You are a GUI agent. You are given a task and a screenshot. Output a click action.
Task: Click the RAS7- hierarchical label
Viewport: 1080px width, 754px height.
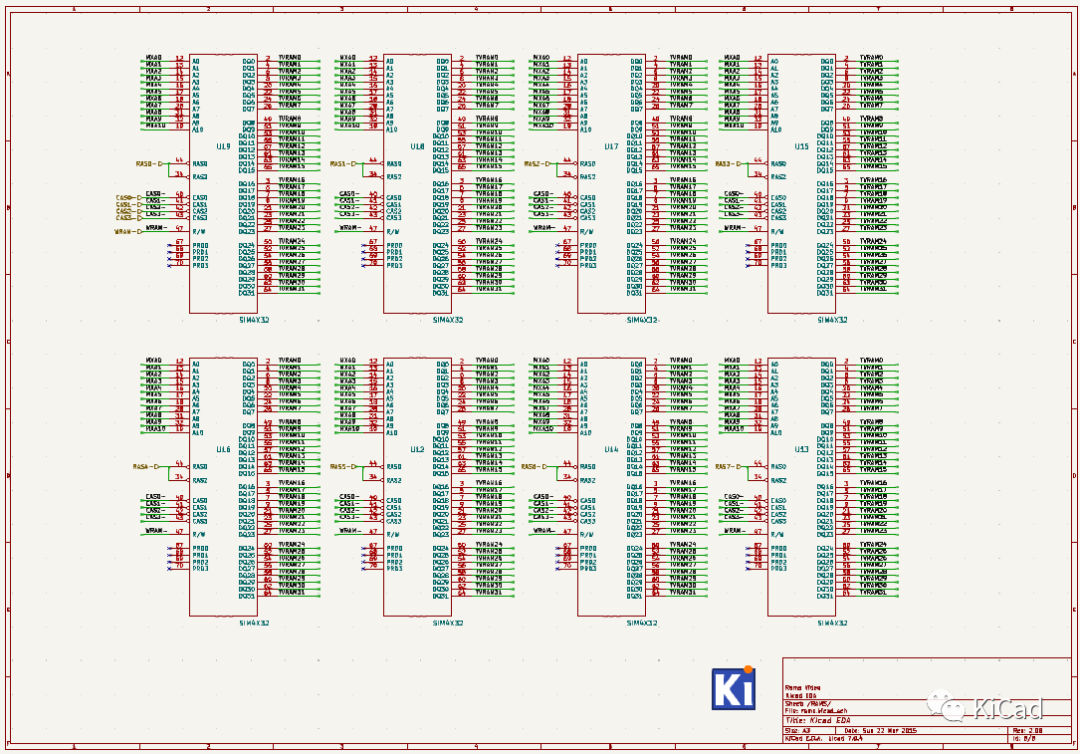click(x=729, y=467)
